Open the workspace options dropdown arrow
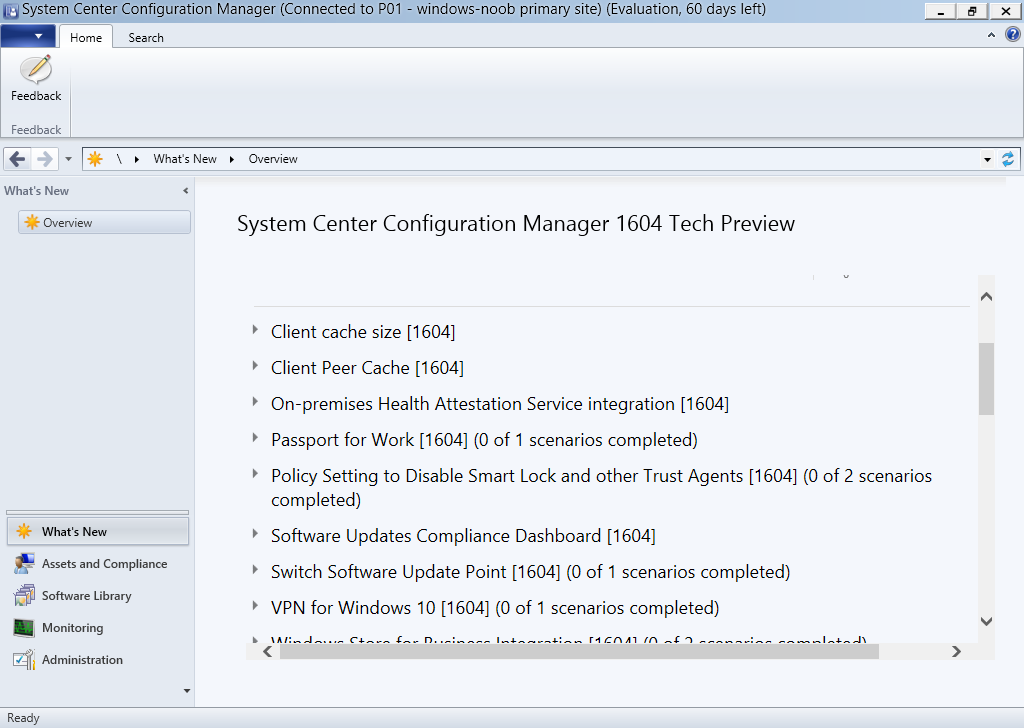The image size is (1024, 728). tap(187, 691)
